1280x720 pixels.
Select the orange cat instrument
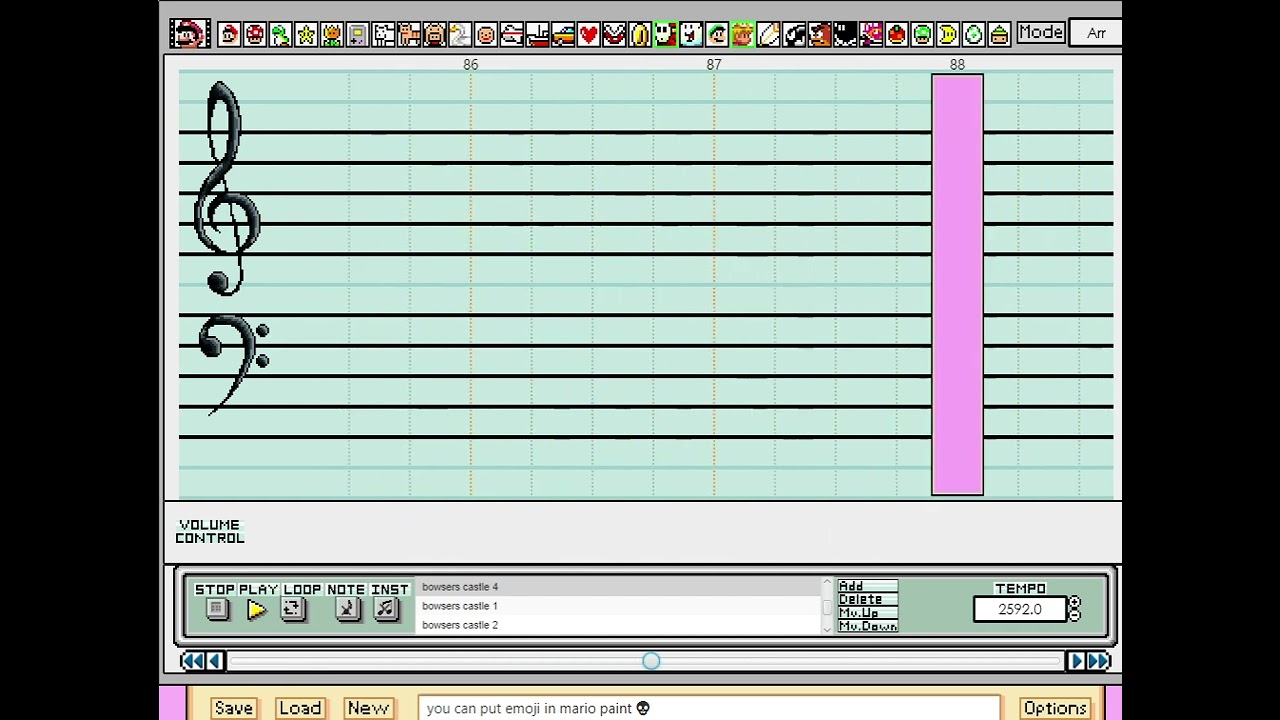click(x=409, y=35)
